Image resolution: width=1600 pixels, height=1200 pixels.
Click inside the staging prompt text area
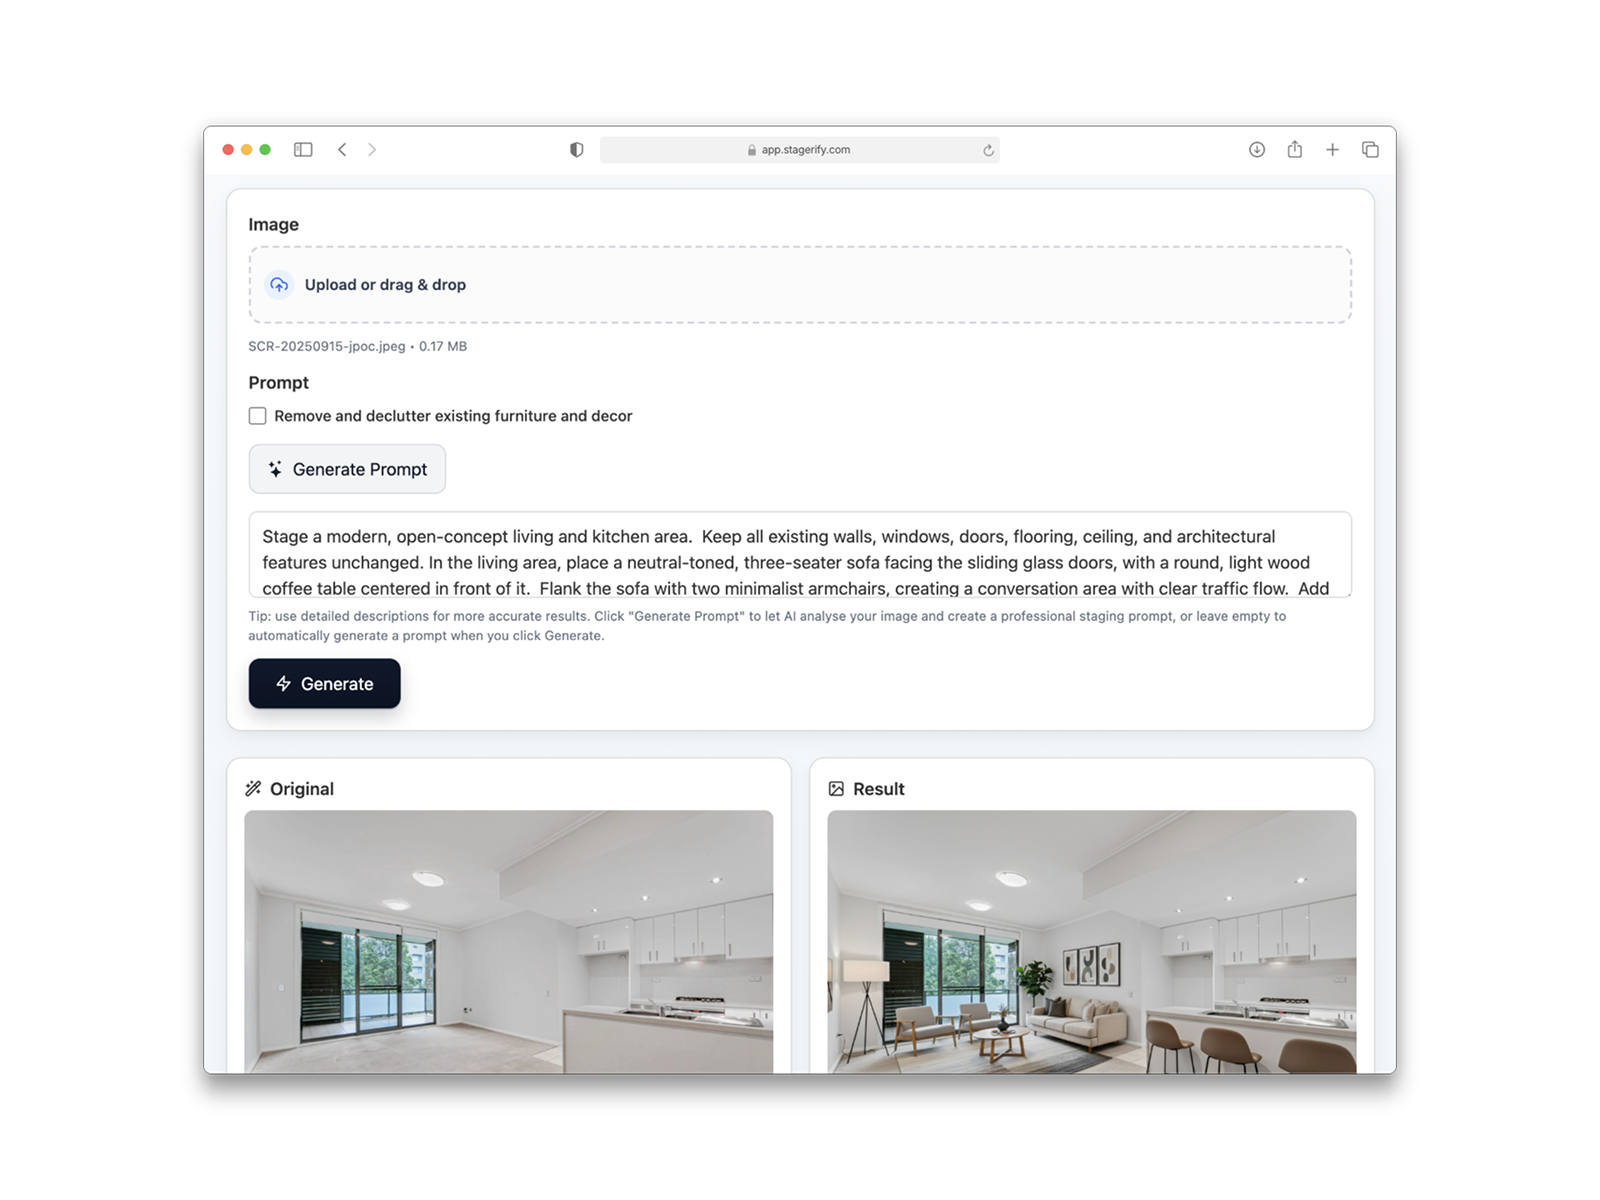click(800, 555)
